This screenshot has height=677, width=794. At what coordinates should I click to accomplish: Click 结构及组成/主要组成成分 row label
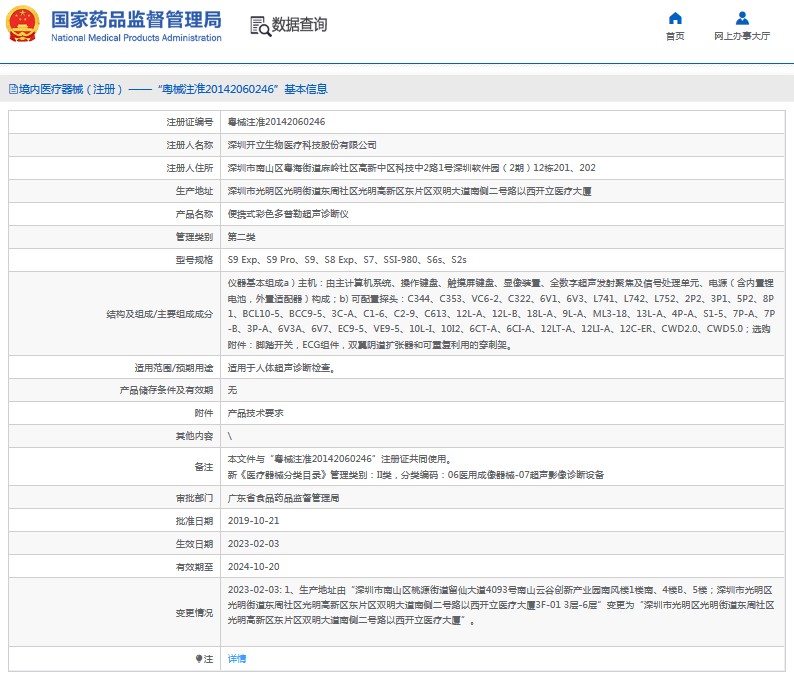coord(160,314)
